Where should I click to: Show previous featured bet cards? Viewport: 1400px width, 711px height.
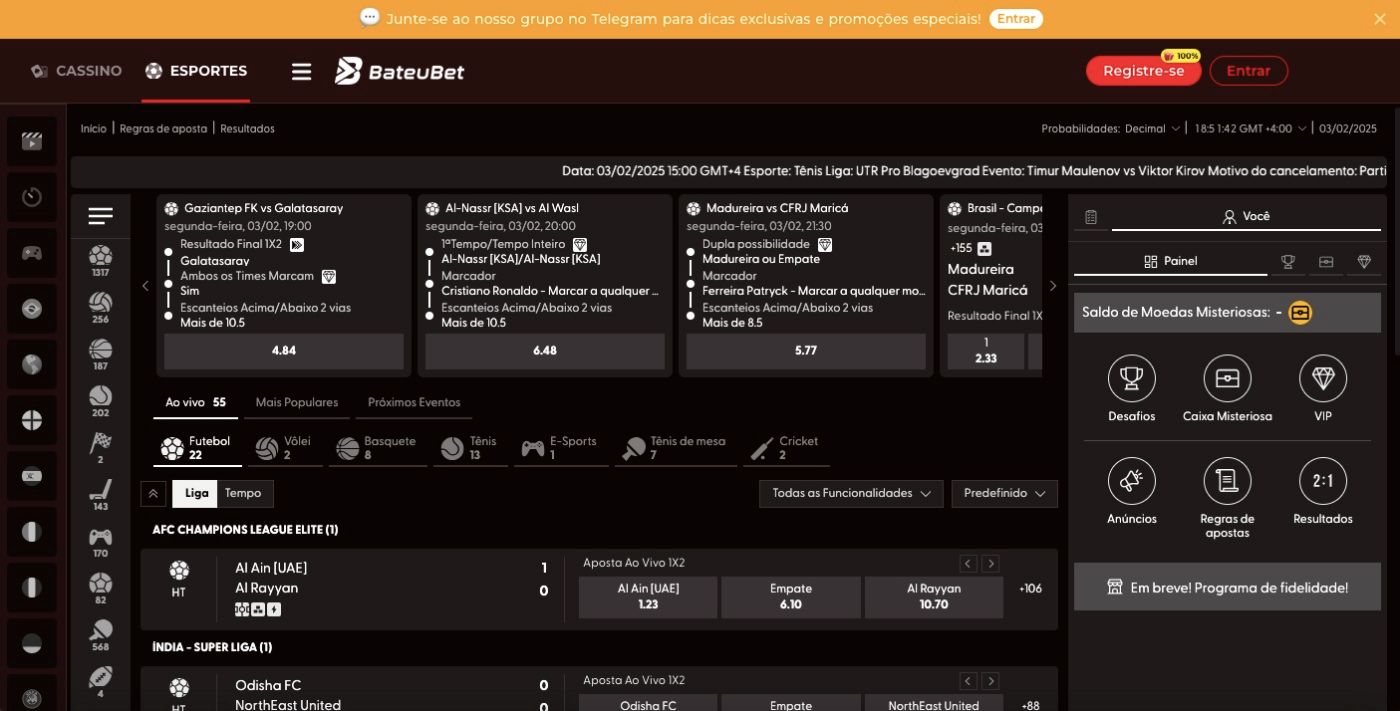(145, 286)
